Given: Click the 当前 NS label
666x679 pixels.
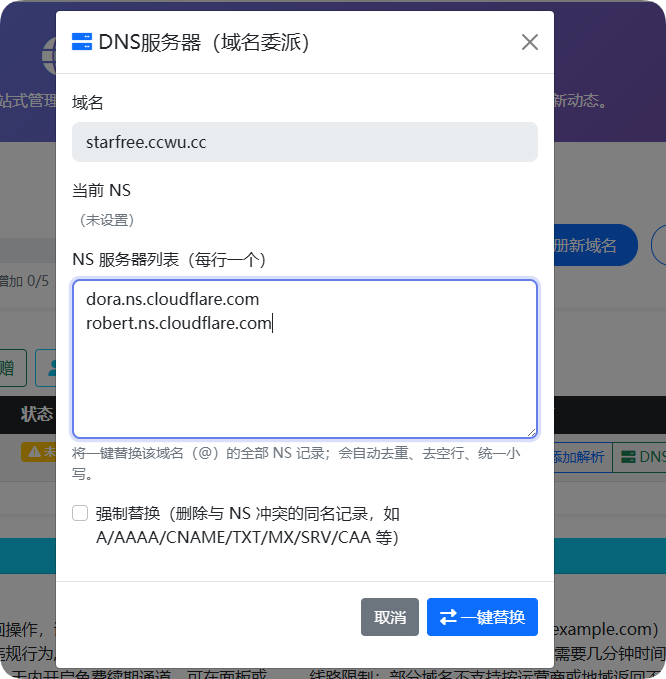Looking at the screenshot, I should [x=101, y=190].
